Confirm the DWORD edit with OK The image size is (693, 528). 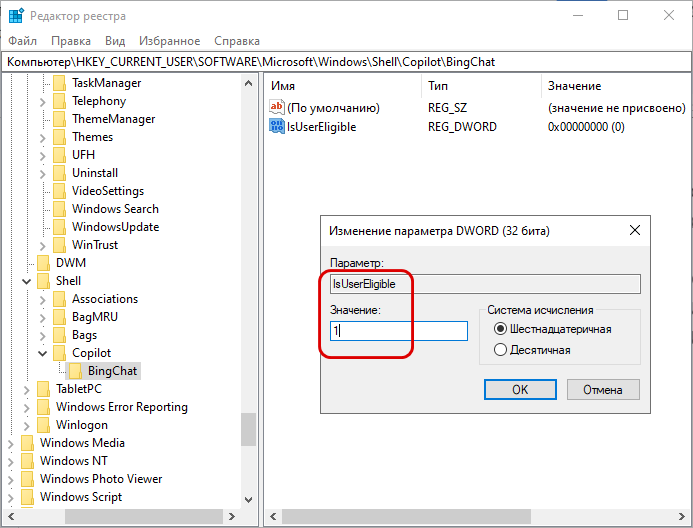520,390
